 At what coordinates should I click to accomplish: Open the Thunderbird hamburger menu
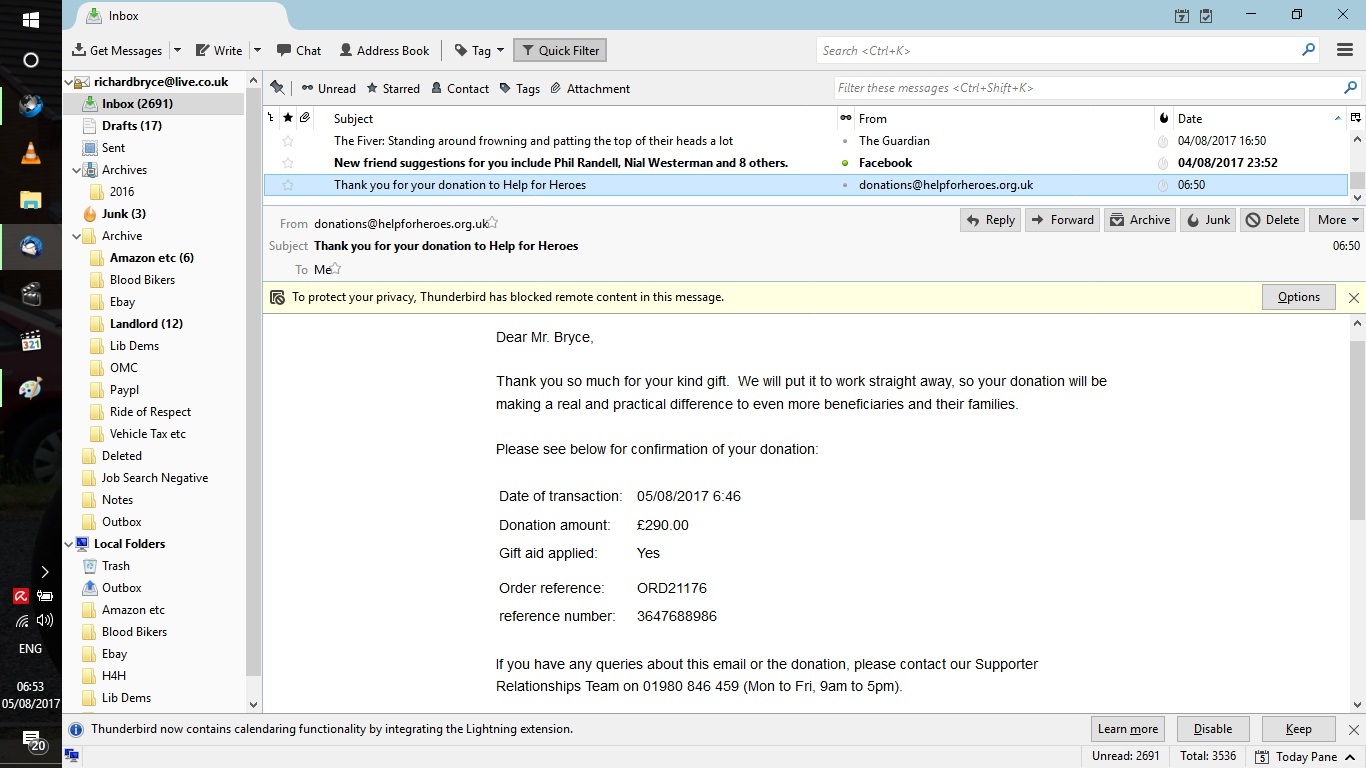tap(1345, 50)
